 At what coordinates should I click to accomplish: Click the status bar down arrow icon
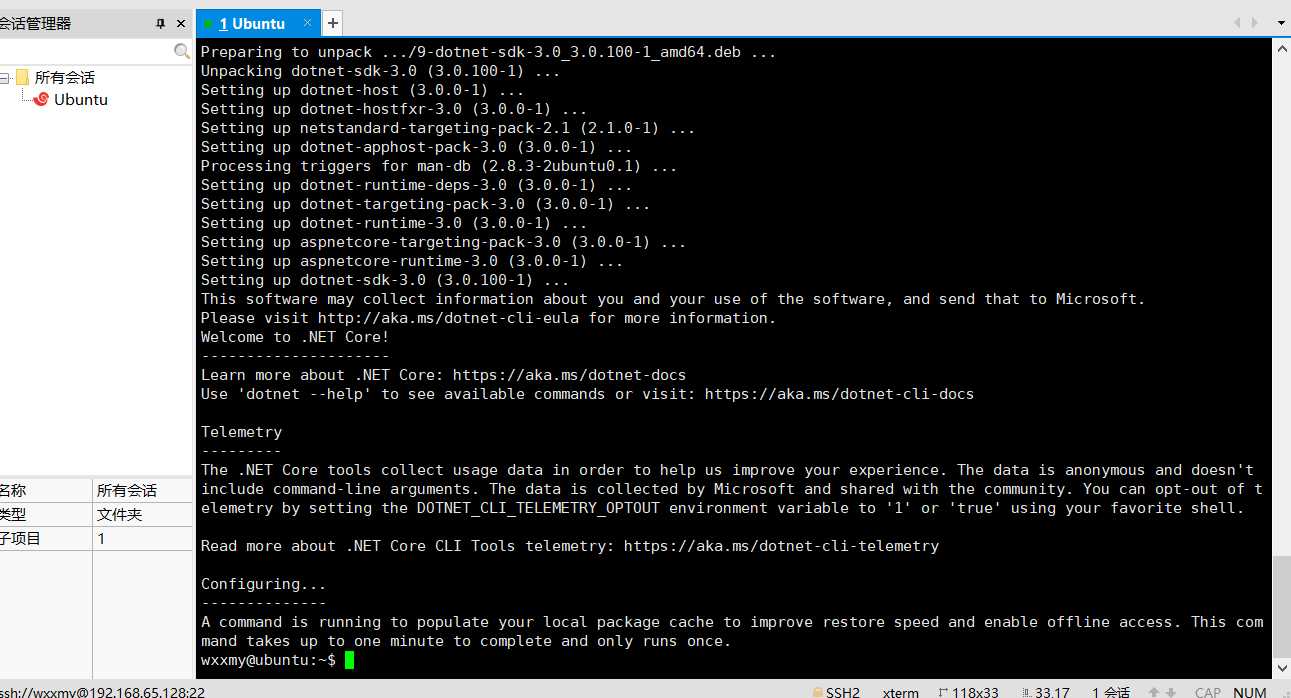[1171, 692]
